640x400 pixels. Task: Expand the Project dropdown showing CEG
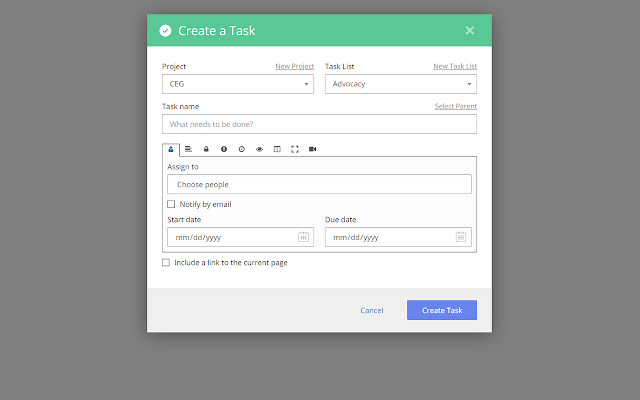coord(238,84)
